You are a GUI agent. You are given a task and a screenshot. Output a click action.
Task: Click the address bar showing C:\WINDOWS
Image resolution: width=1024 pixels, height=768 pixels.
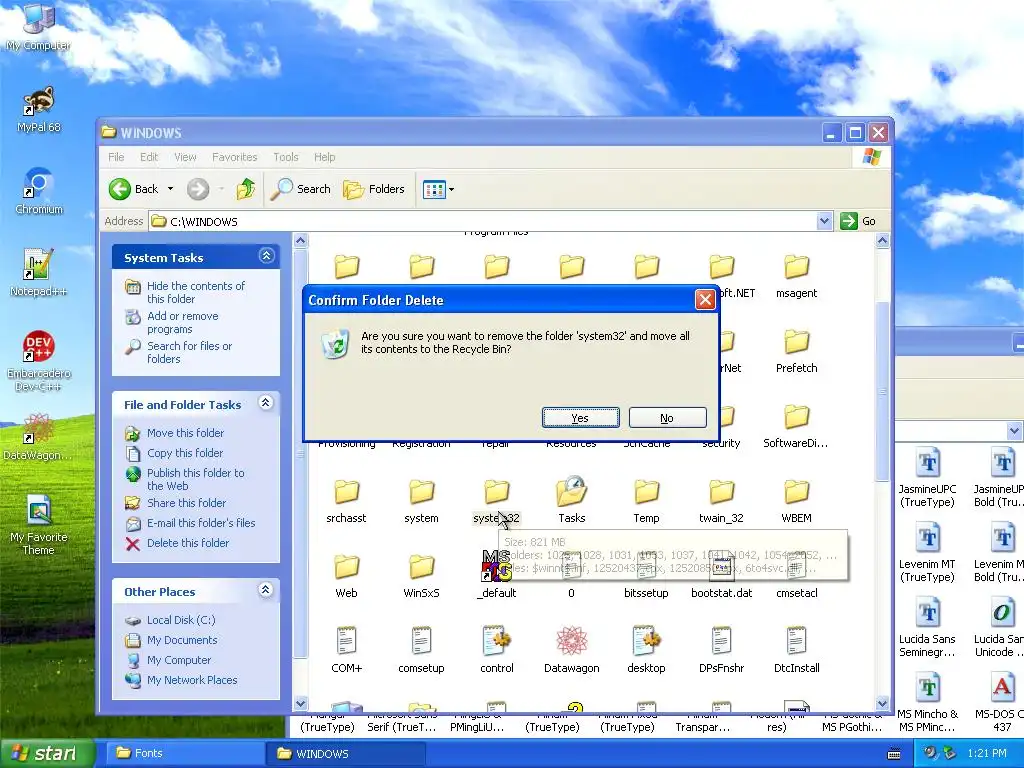(483, 221)
